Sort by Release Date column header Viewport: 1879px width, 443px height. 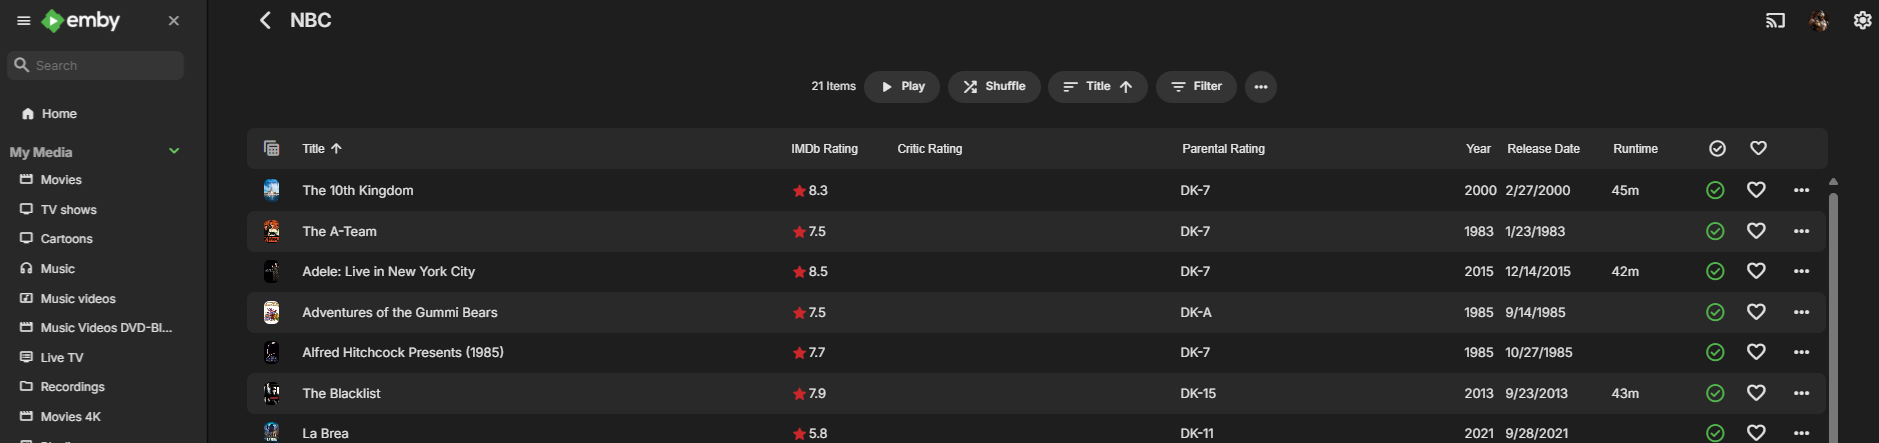(1543, 149)
